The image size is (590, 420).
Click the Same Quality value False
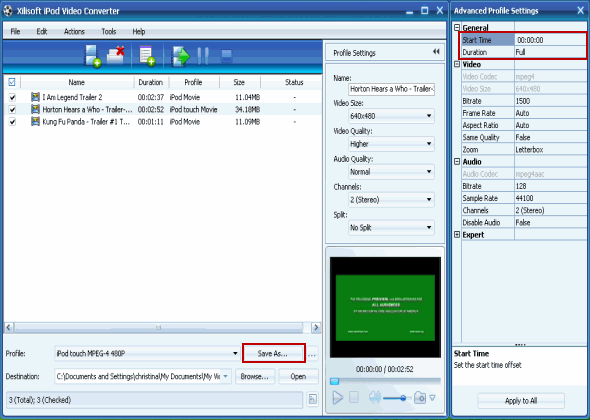[x=550, y=137]
